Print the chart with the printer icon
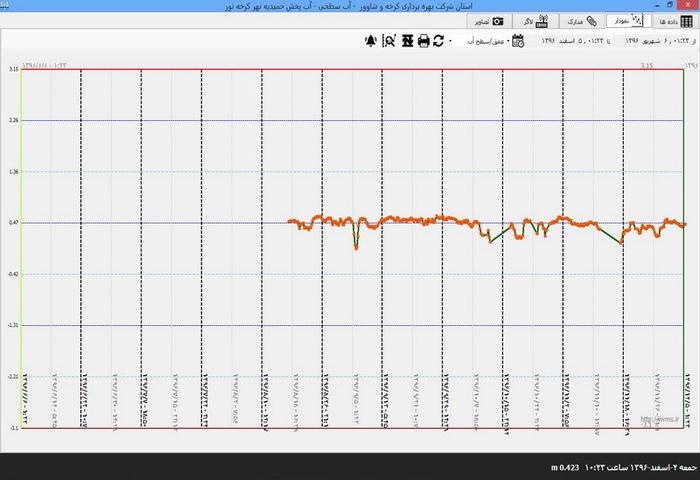This screenshot has width=700, height=480. [x=423, y=41]
